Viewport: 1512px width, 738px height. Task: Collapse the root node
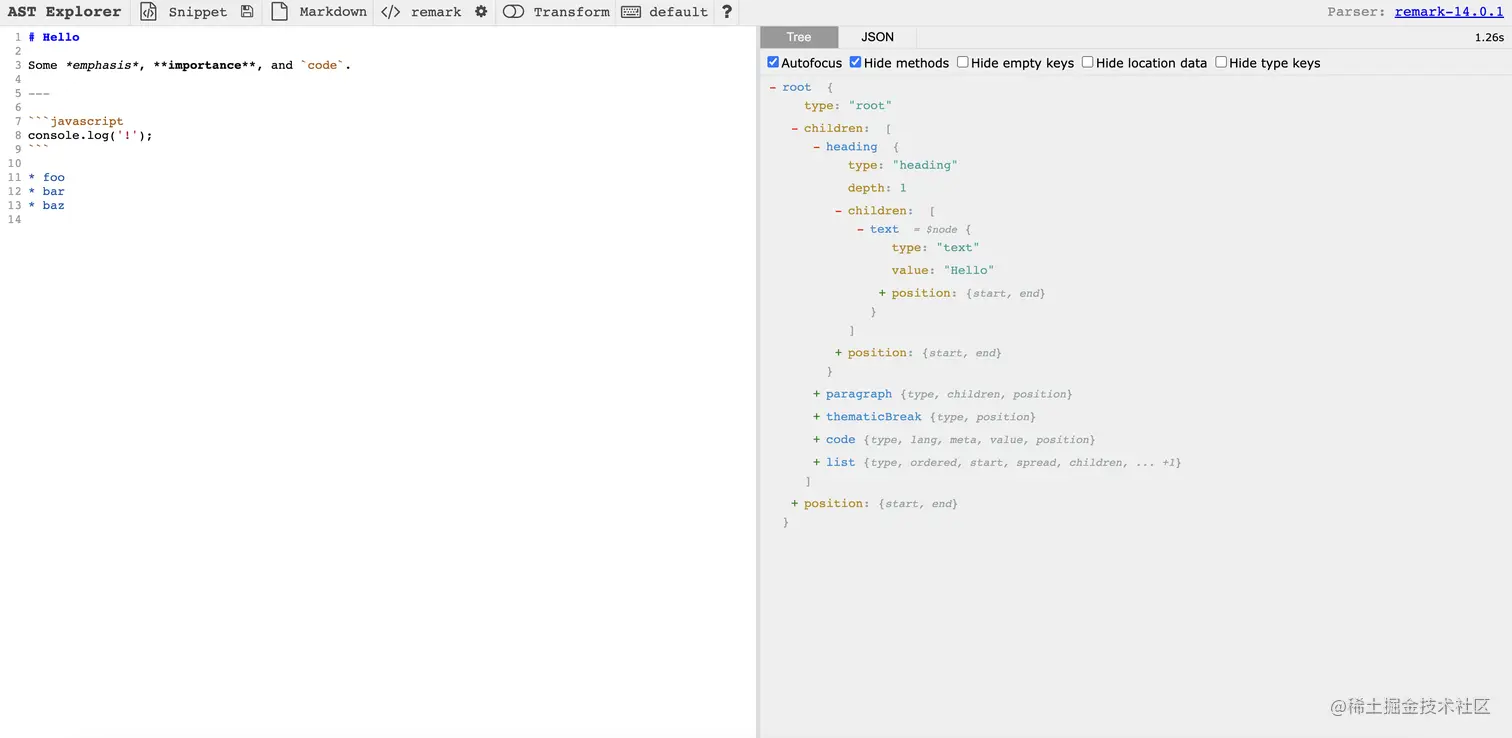coord(773,88)
